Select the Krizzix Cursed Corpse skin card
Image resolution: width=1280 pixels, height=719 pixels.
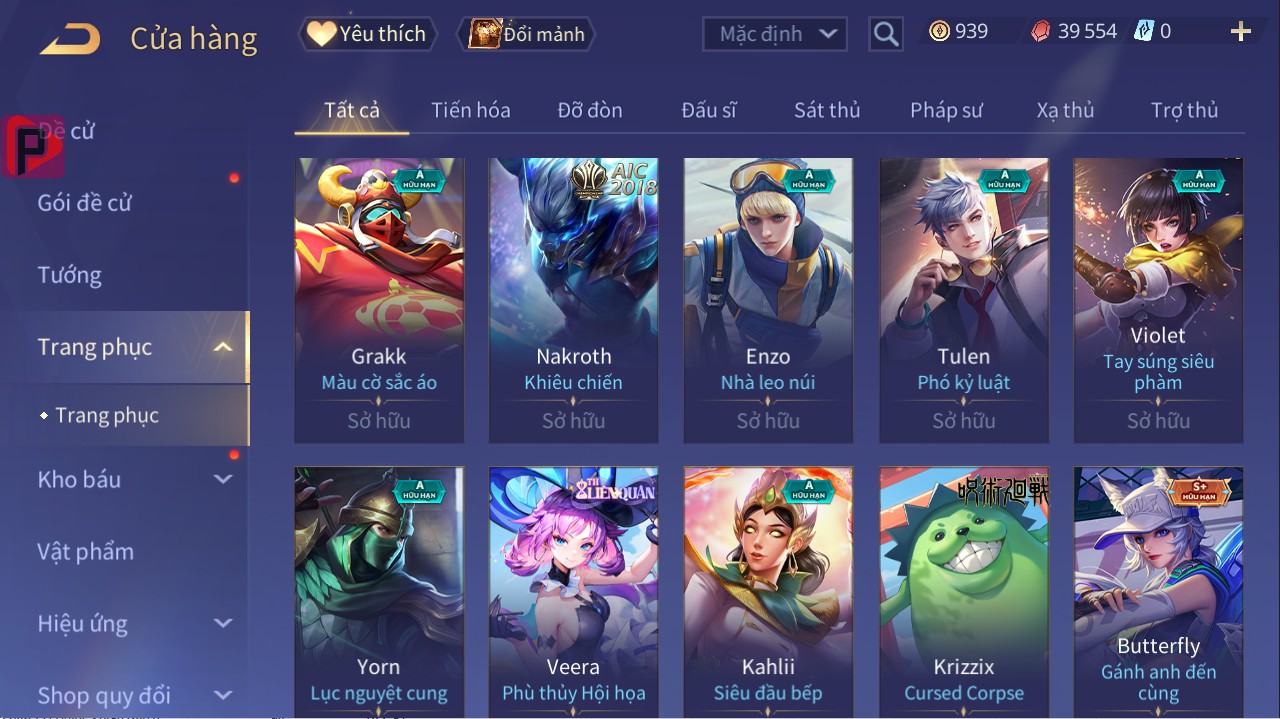pyautogui.click(x=964, y=592)
